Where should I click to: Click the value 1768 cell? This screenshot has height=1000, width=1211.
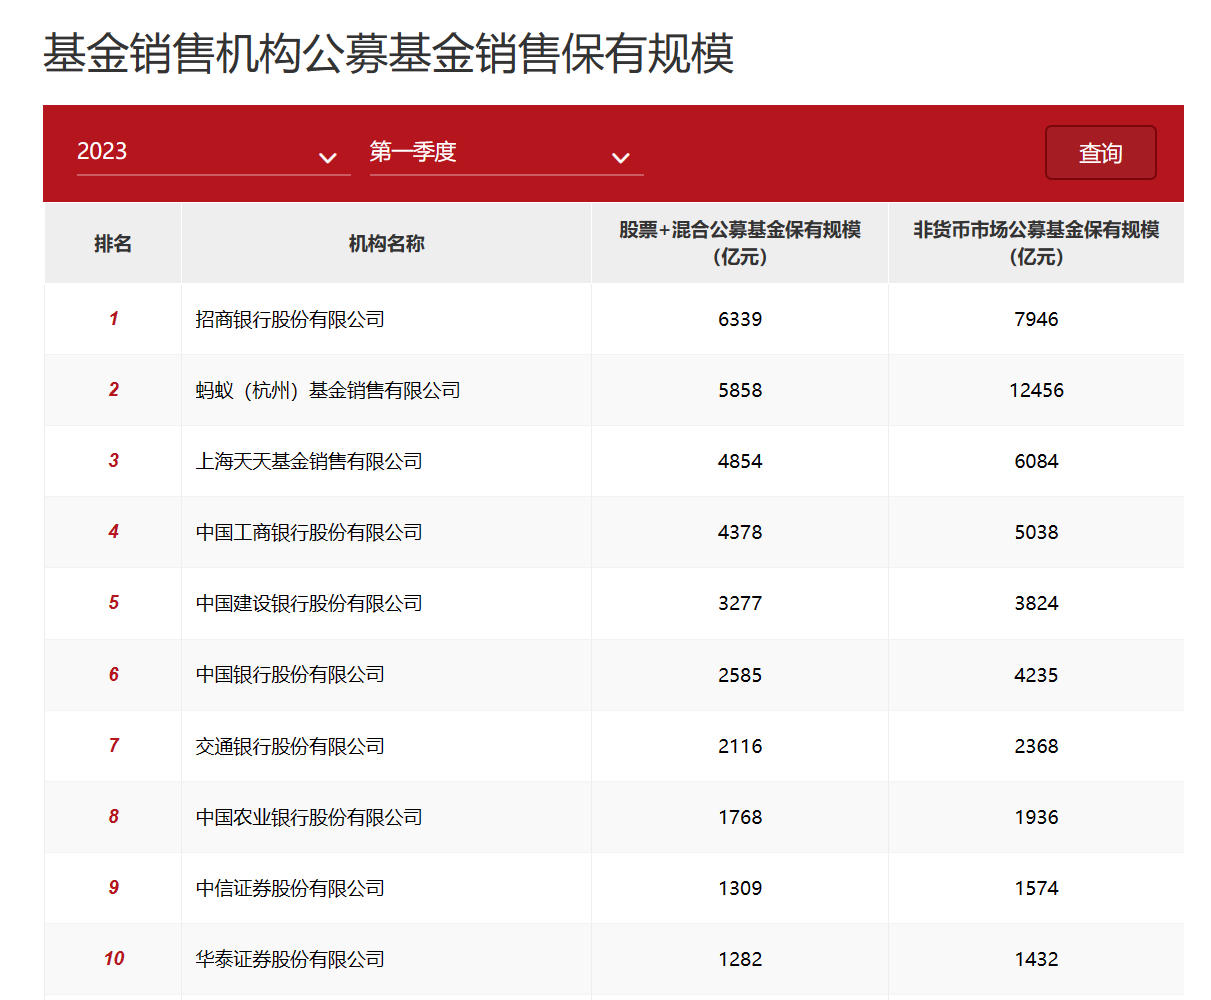740,818
